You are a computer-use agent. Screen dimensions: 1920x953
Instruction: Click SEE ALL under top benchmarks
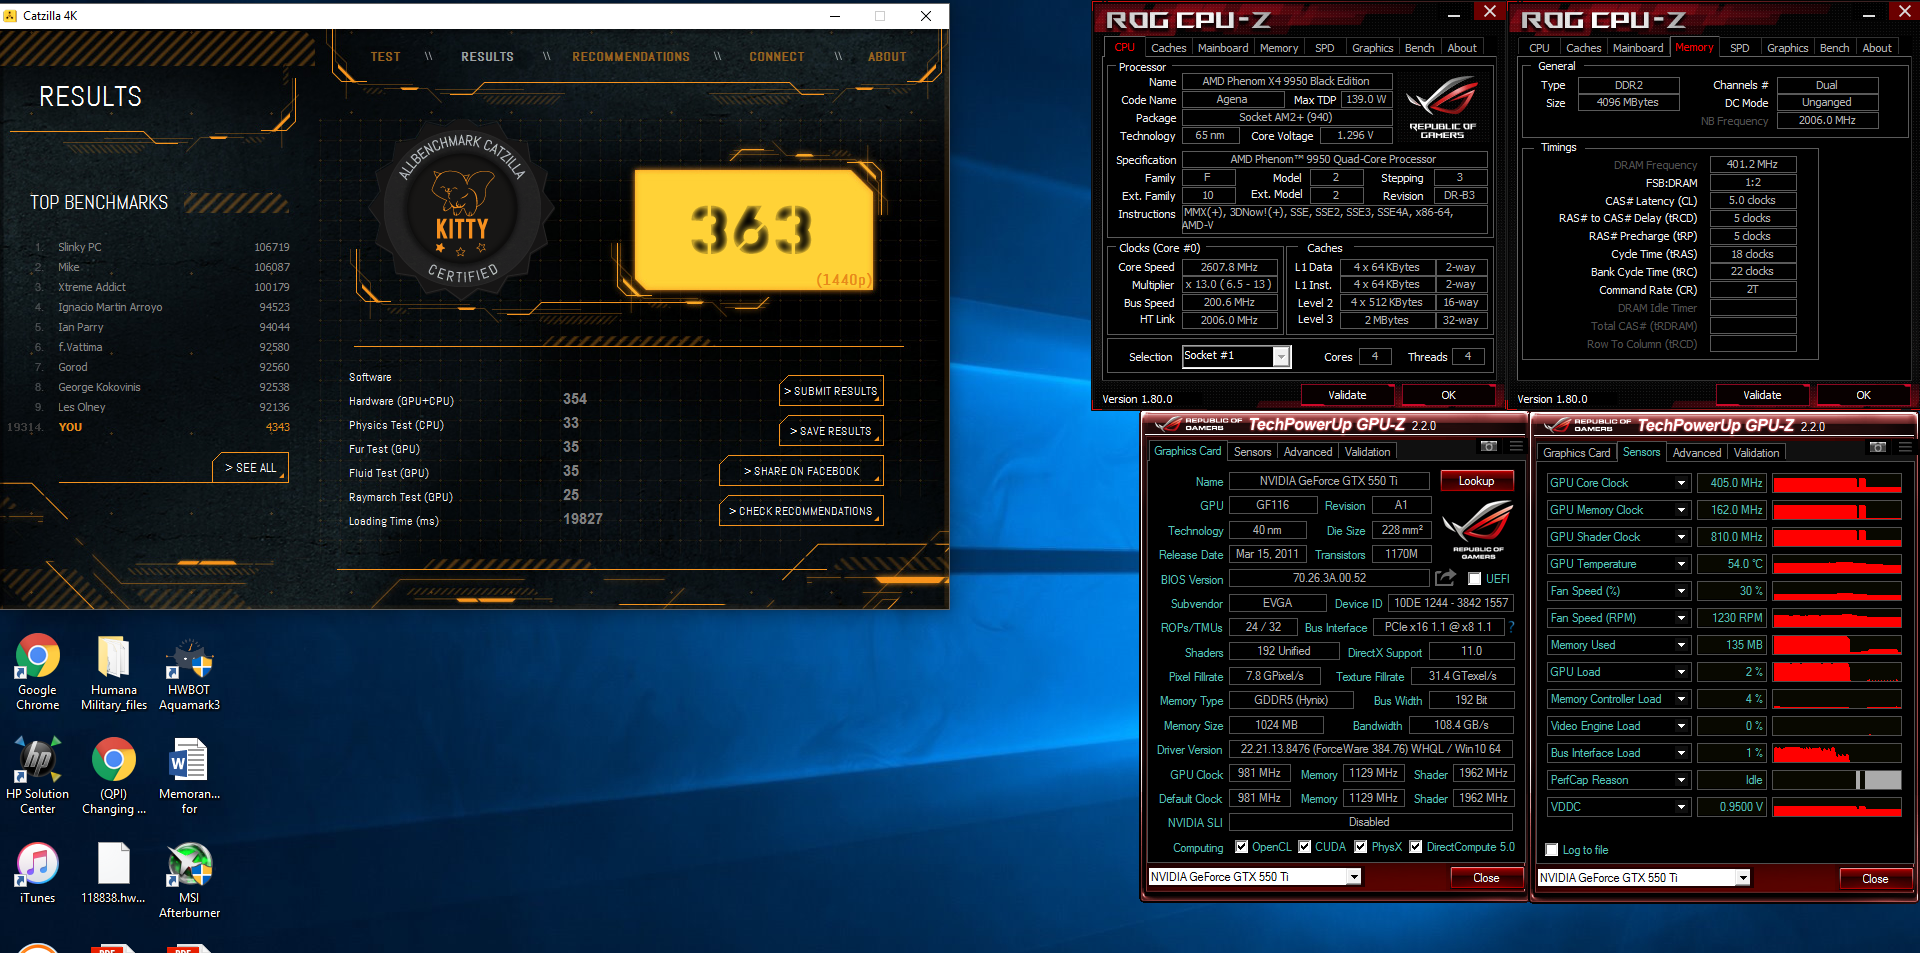click(250, 468)
